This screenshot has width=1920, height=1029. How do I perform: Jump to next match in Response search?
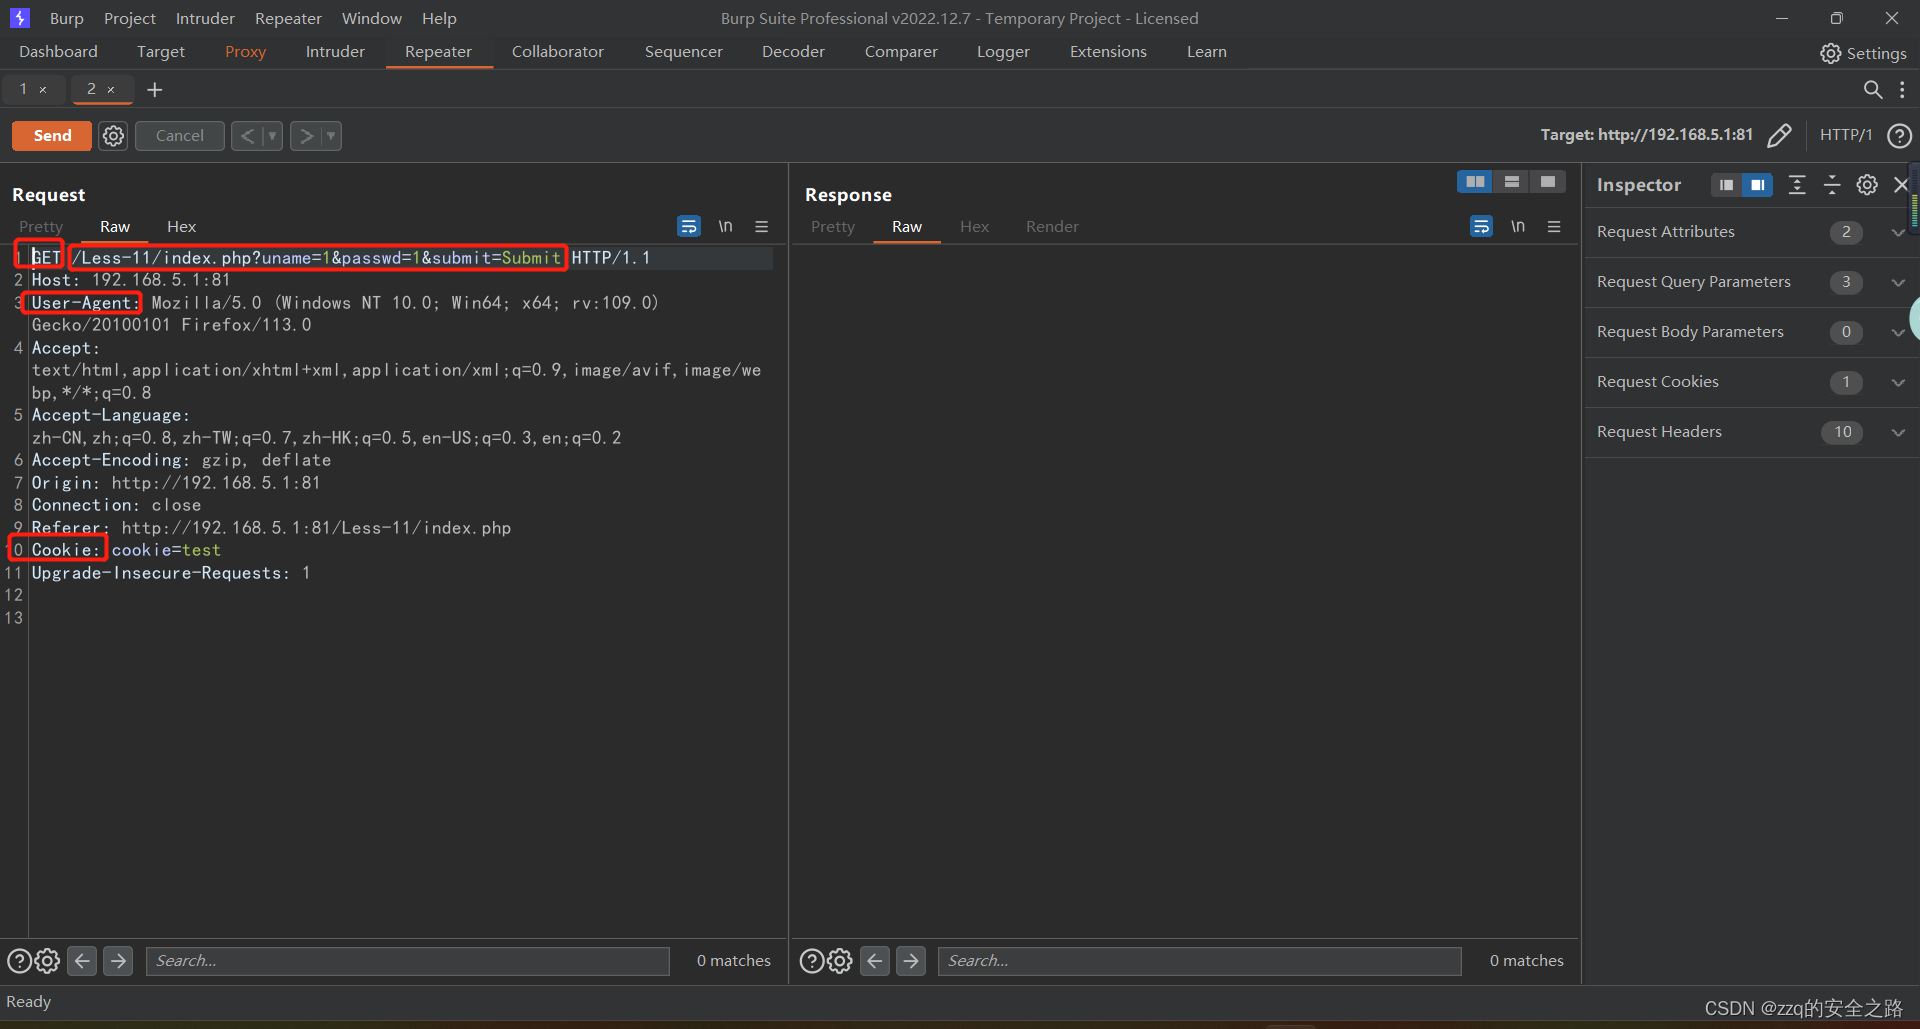911,961
